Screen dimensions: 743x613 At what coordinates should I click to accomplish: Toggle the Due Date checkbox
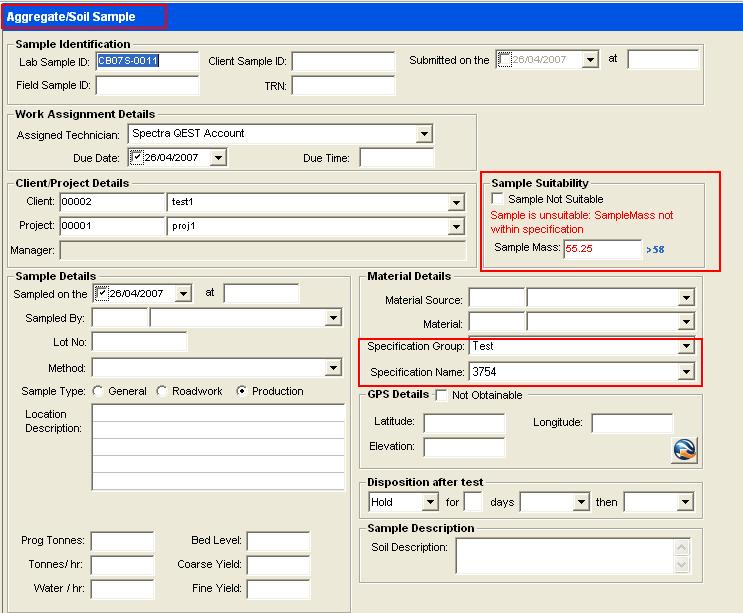[137, 158]
